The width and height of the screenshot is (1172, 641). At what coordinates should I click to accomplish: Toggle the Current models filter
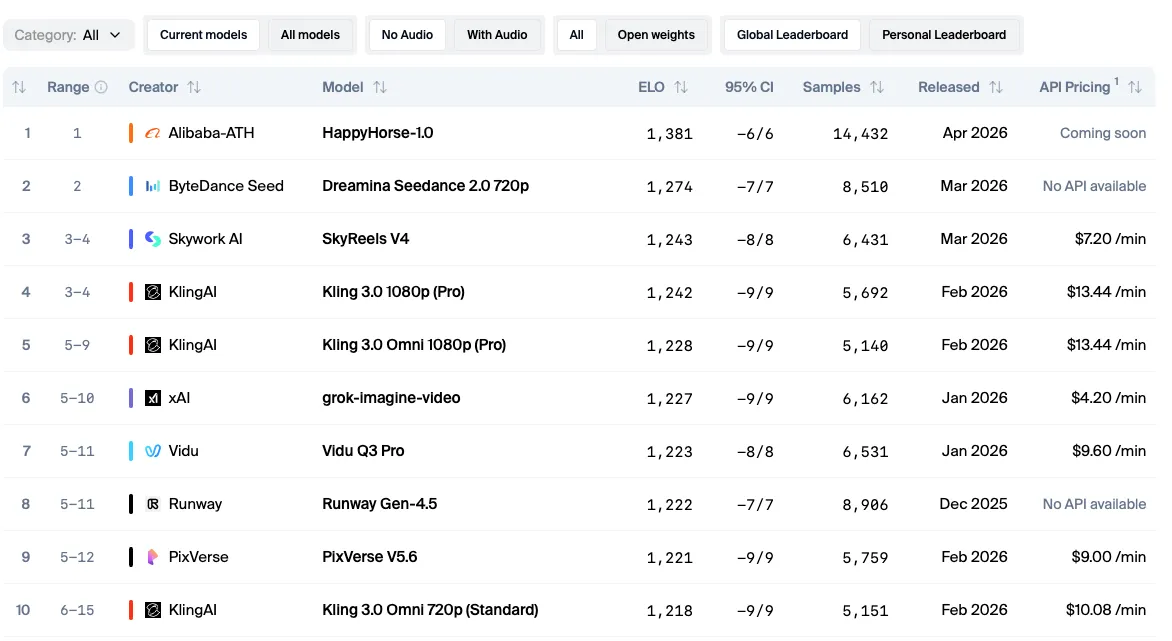pyautogui.click(x=204, y=35)
